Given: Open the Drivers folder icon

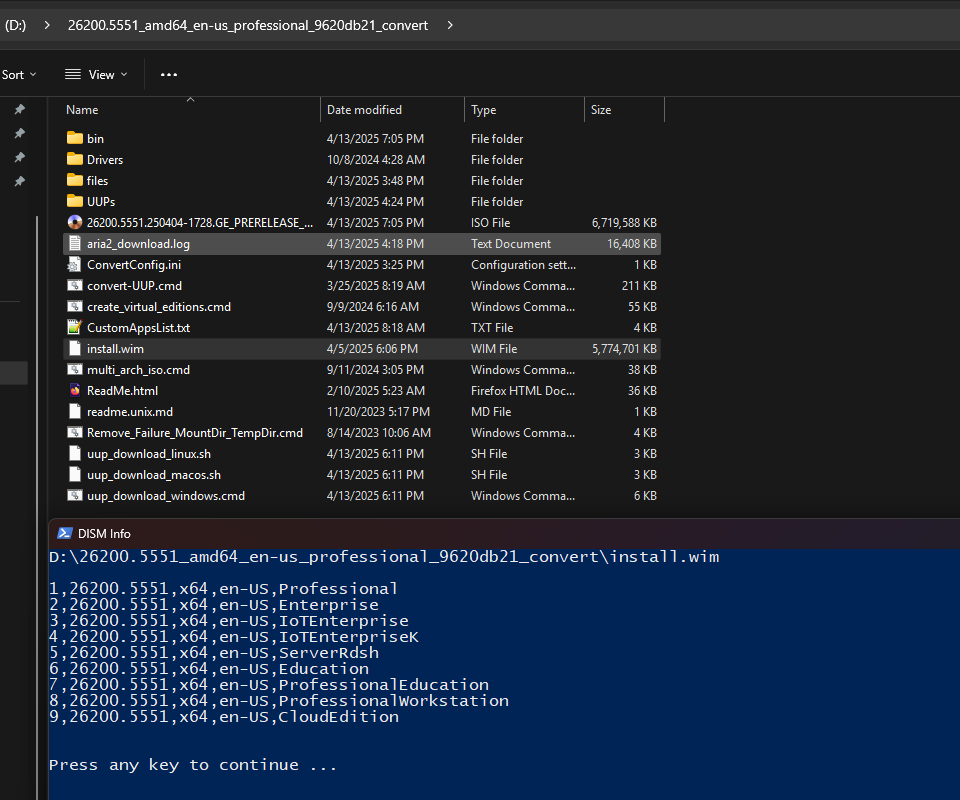Looking at the screenshot, I should 75,159.
